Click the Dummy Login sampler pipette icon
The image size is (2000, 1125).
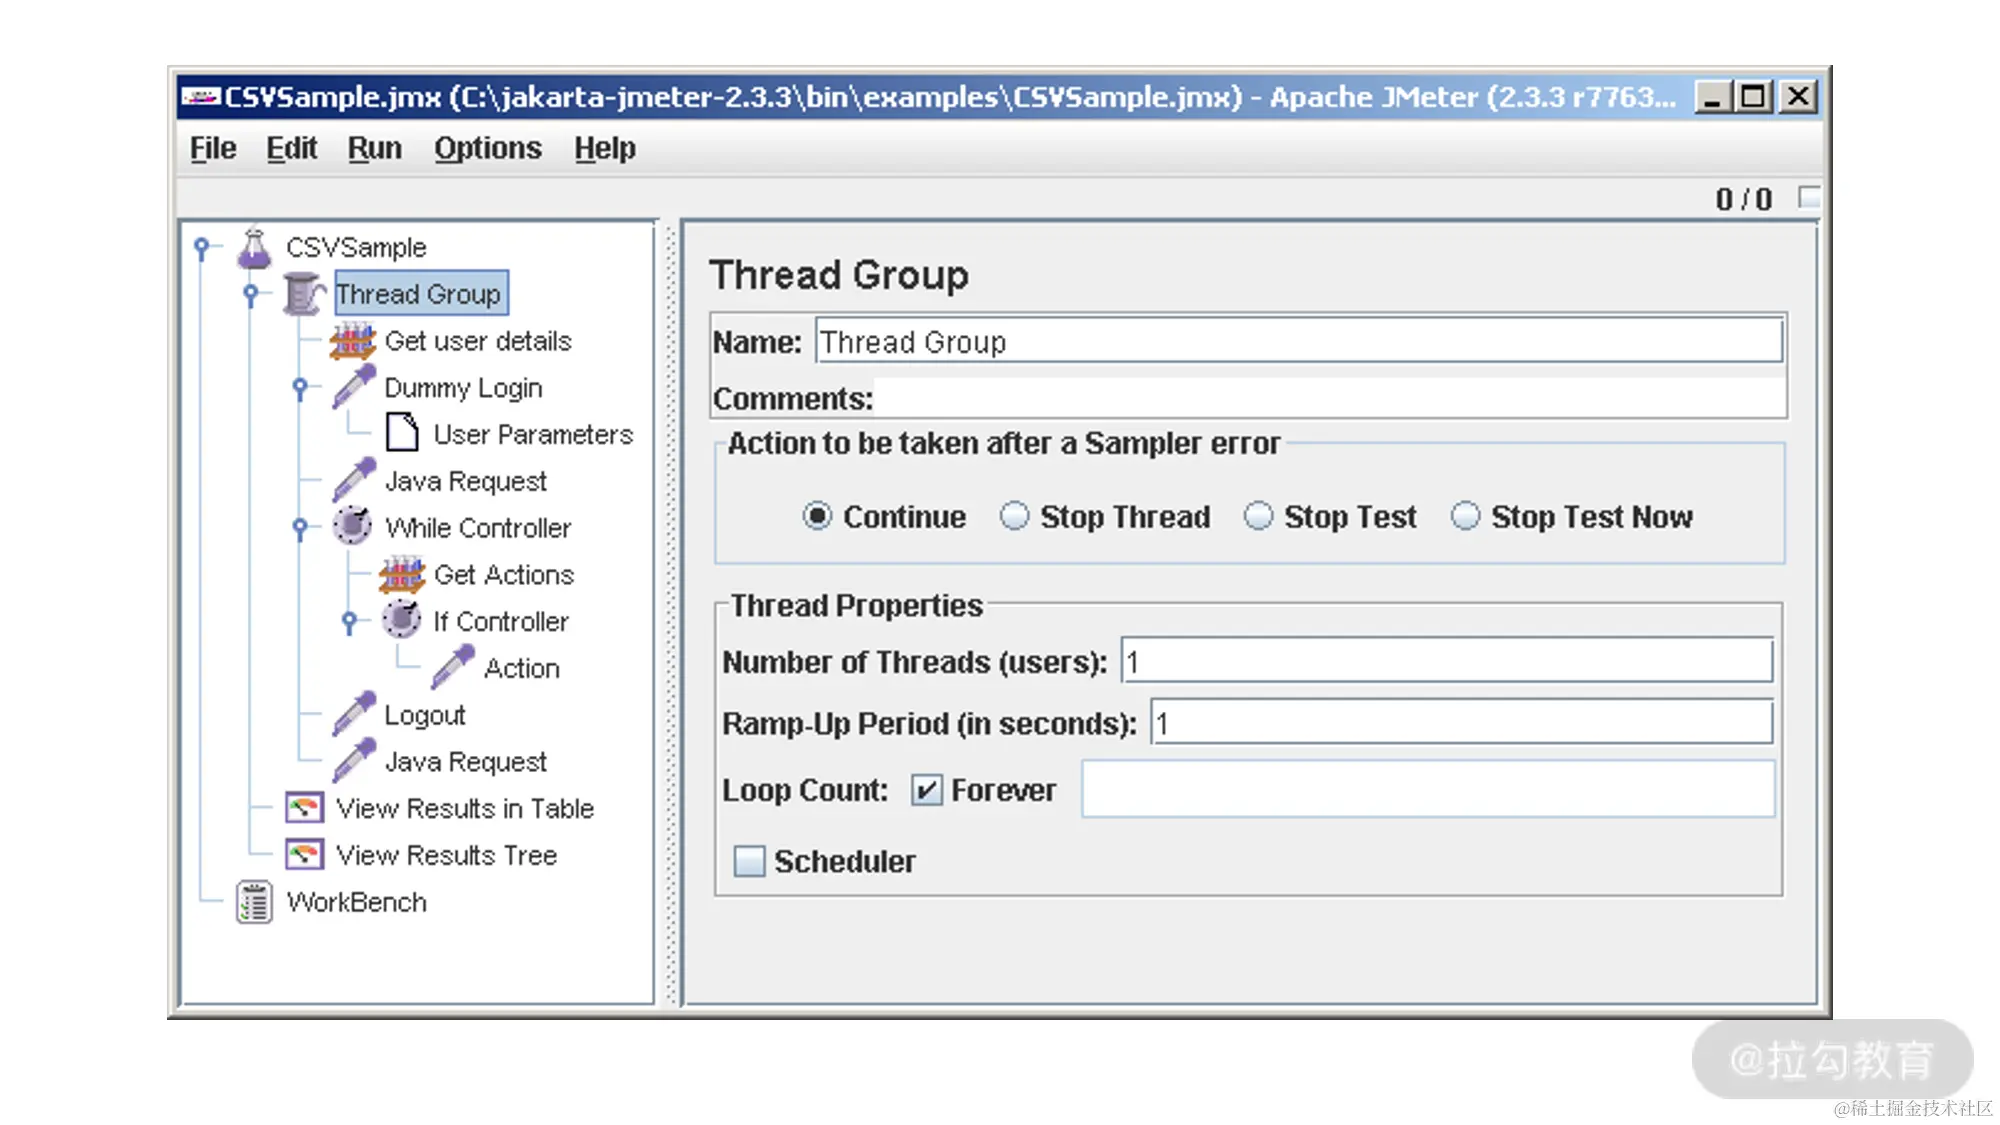pyautogui.click(x=353, y=387)
